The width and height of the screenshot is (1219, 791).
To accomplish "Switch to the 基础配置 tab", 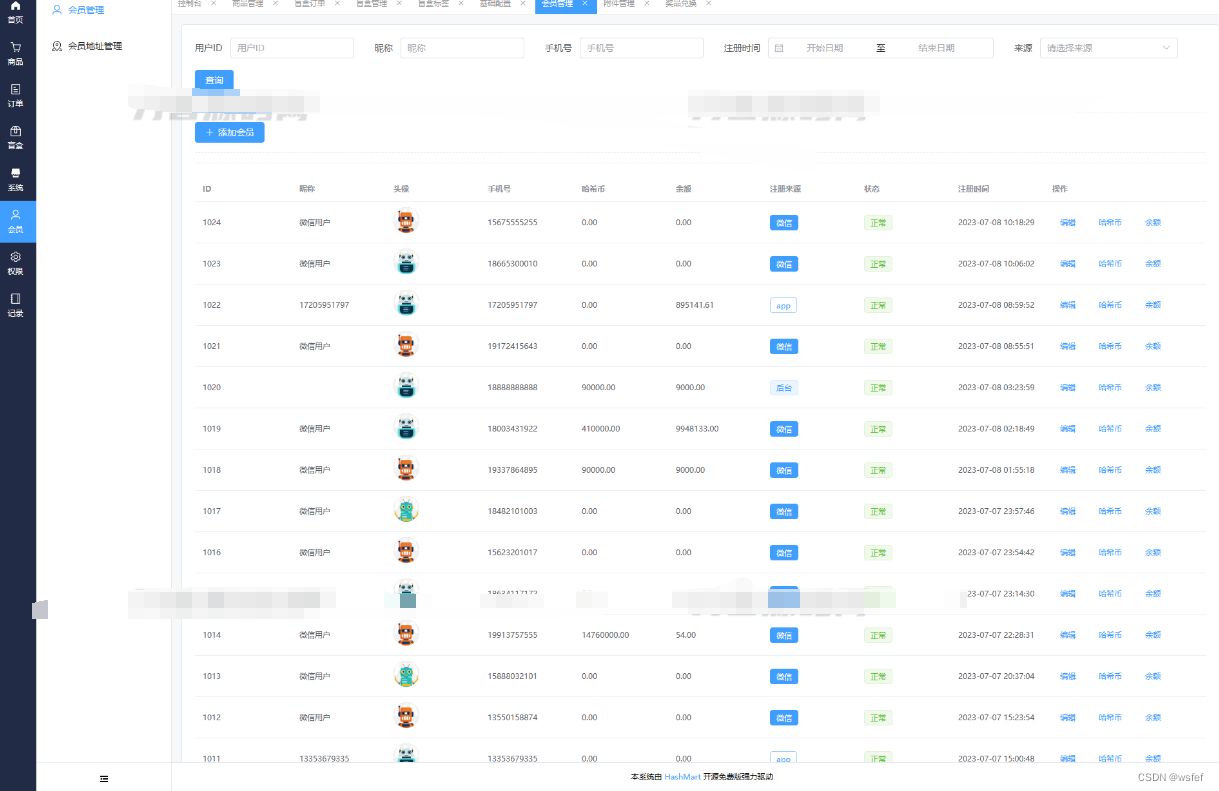I will point(495,3).
